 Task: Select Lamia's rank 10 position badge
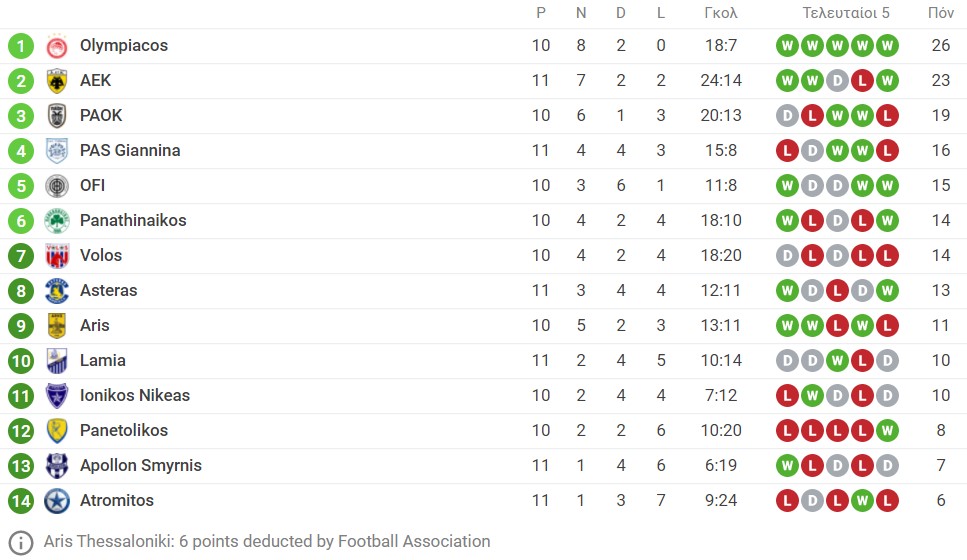click(x=21, y=361)
